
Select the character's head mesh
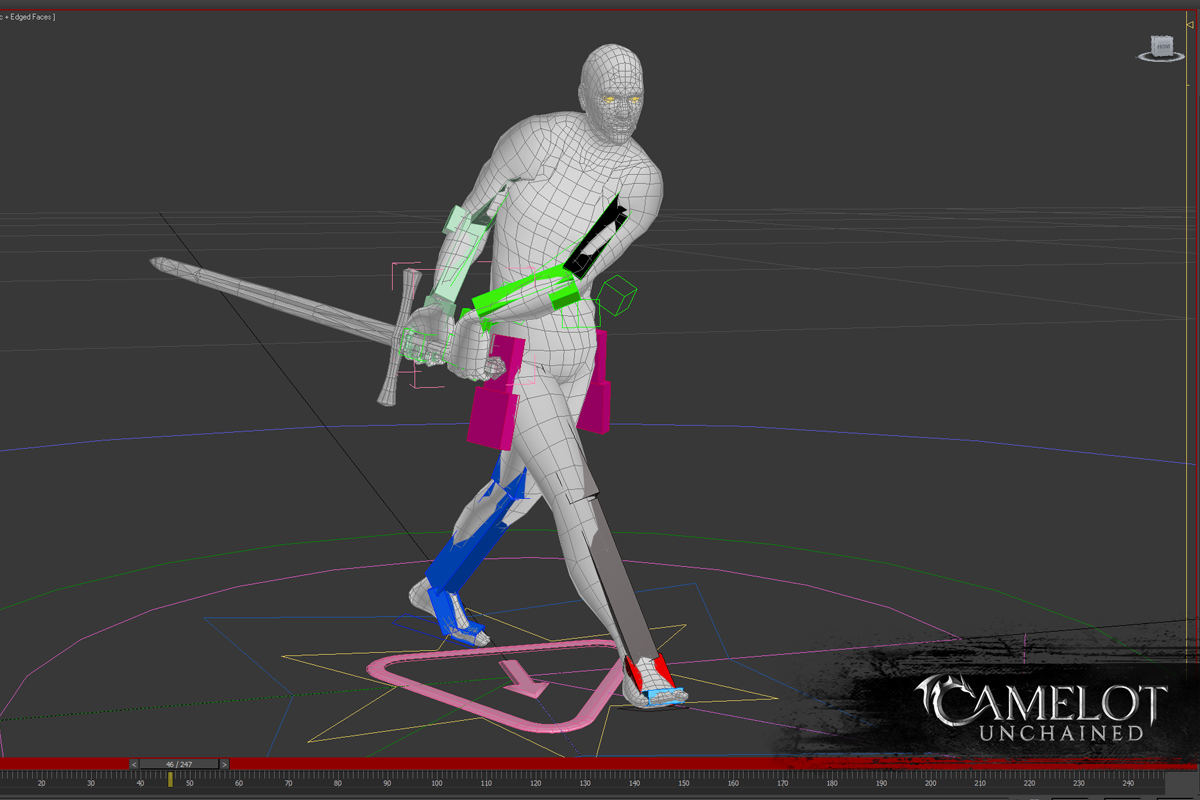tap(612, 88)
